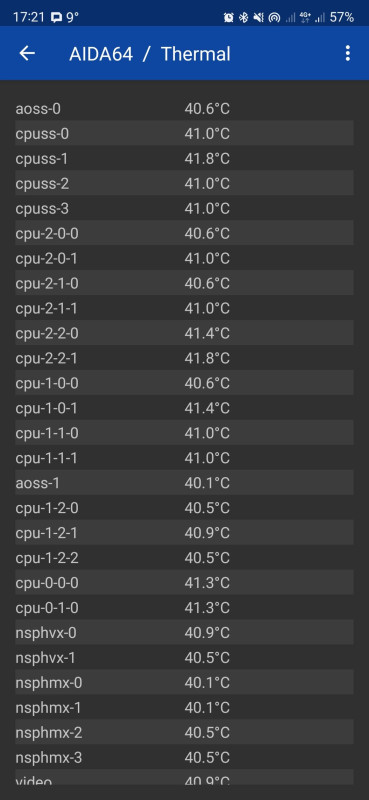Image resolution: width=369 pixels, height=800 pixels.
Task: Select the nsphmx-2 sensor row
Action: click(x=184, y=733)
